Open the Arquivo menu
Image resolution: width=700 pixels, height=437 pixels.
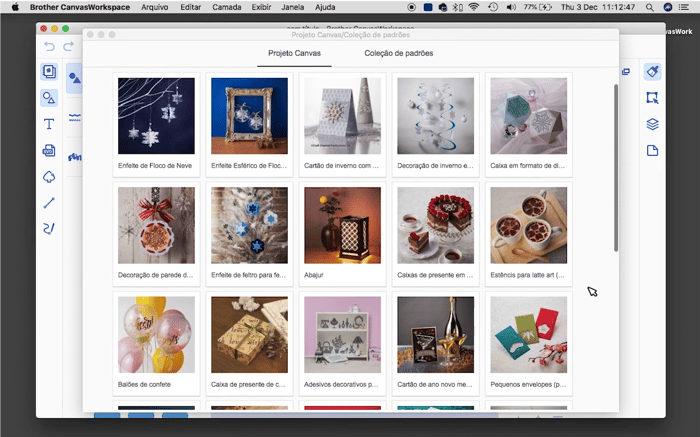coord(154,7)
